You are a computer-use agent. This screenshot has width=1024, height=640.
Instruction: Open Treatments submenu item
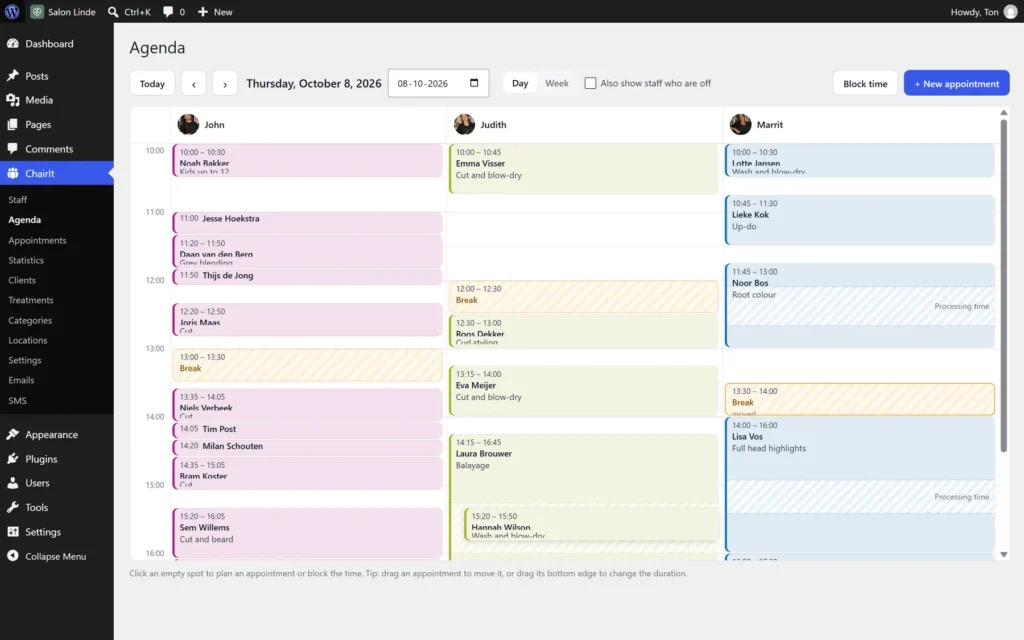pyautogui.click(x=31, y=300)
